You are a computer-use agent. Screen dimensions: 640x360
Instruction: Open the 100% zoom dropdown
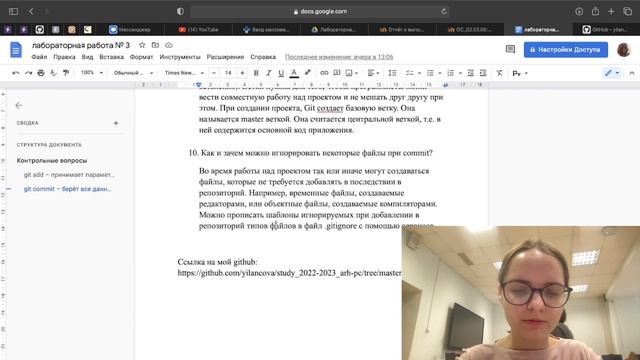(91, 73)
